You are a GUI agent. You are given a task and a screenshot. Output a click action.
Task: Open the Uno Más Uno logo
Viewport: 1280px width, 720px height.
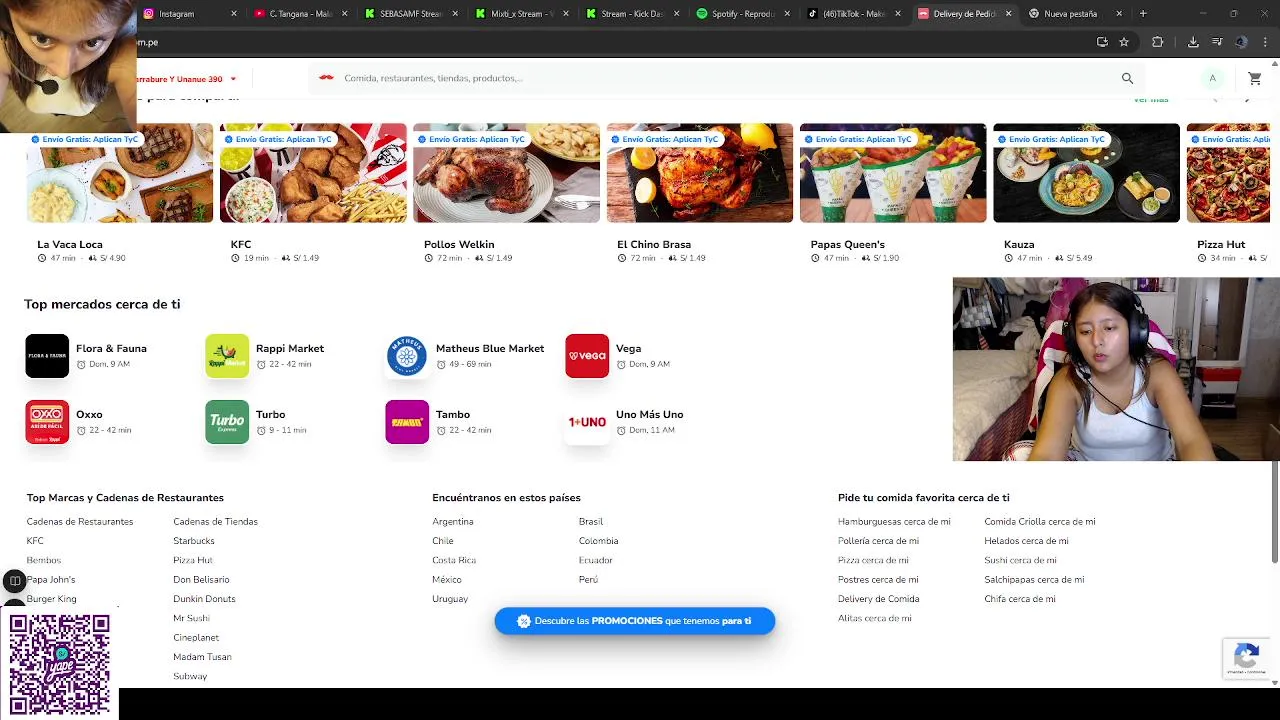(587, 422)
